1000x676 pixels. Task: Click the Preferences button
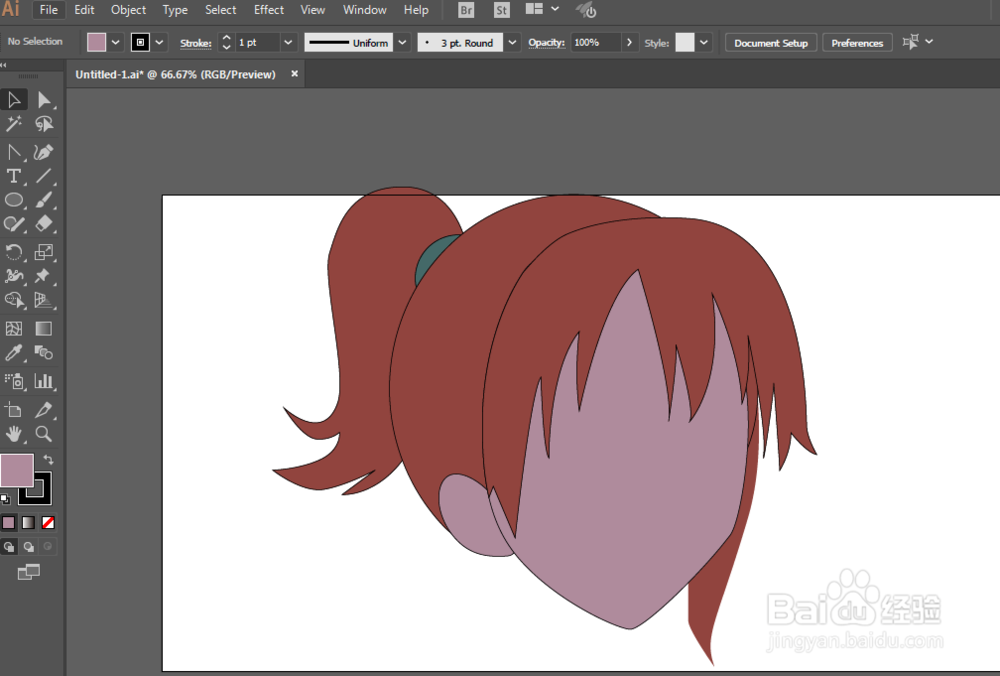click(857, 43)
